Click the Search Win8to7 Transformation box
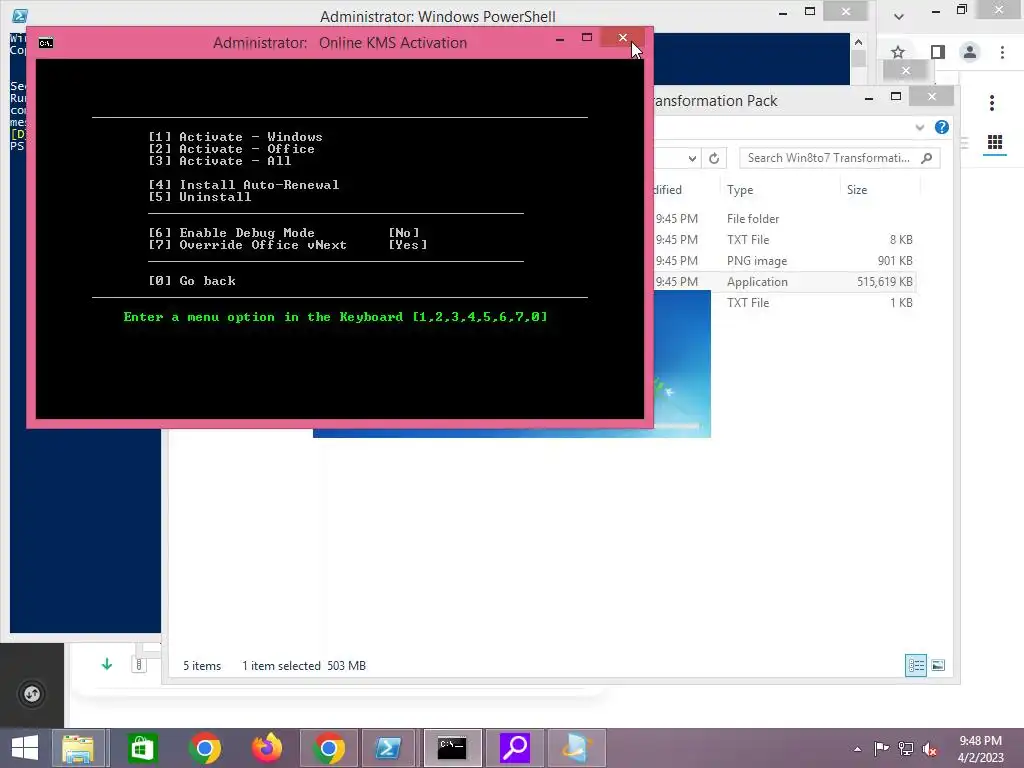 [839, 158]
